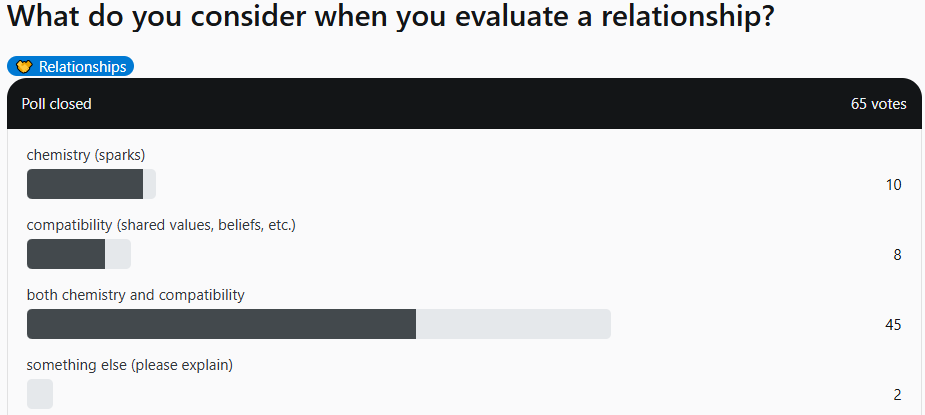Viewport: 925px width, 415px height.
Task: Click the vote count 10 for chemistry
Action: pyautogui.click(x=893, y=185)
